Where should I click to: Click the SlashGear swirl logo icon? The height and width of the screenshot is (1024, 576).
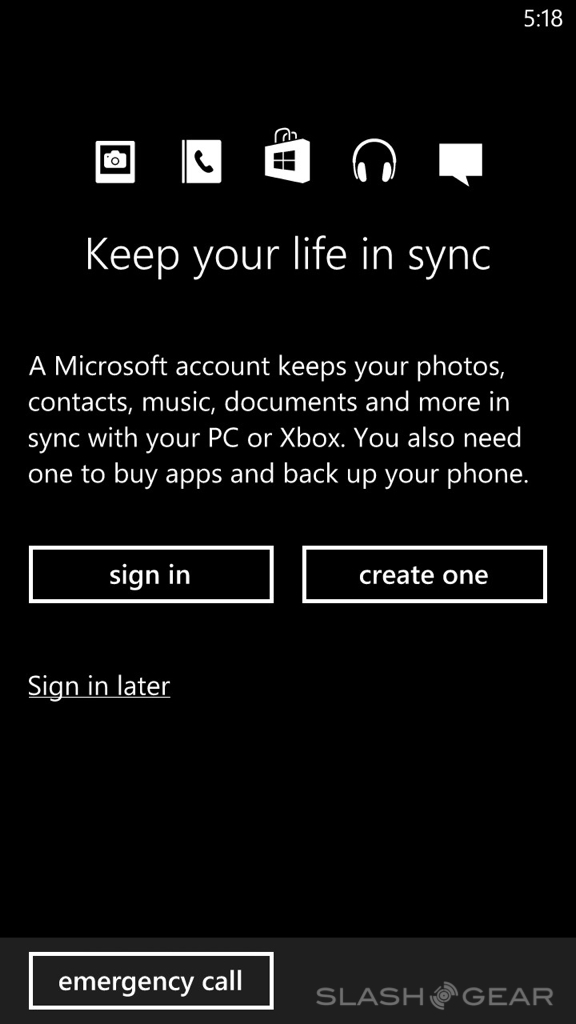[x=443, y=995]
